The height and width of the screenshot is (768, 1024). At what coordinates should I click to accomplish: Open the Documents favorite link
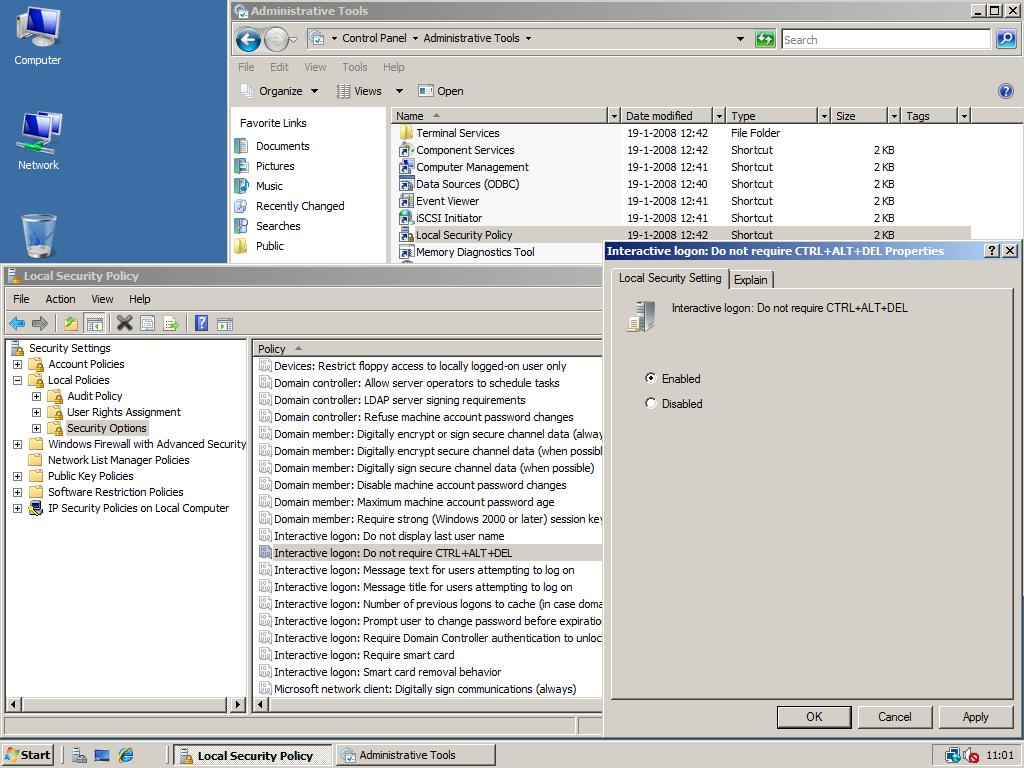tap(282, 146)
